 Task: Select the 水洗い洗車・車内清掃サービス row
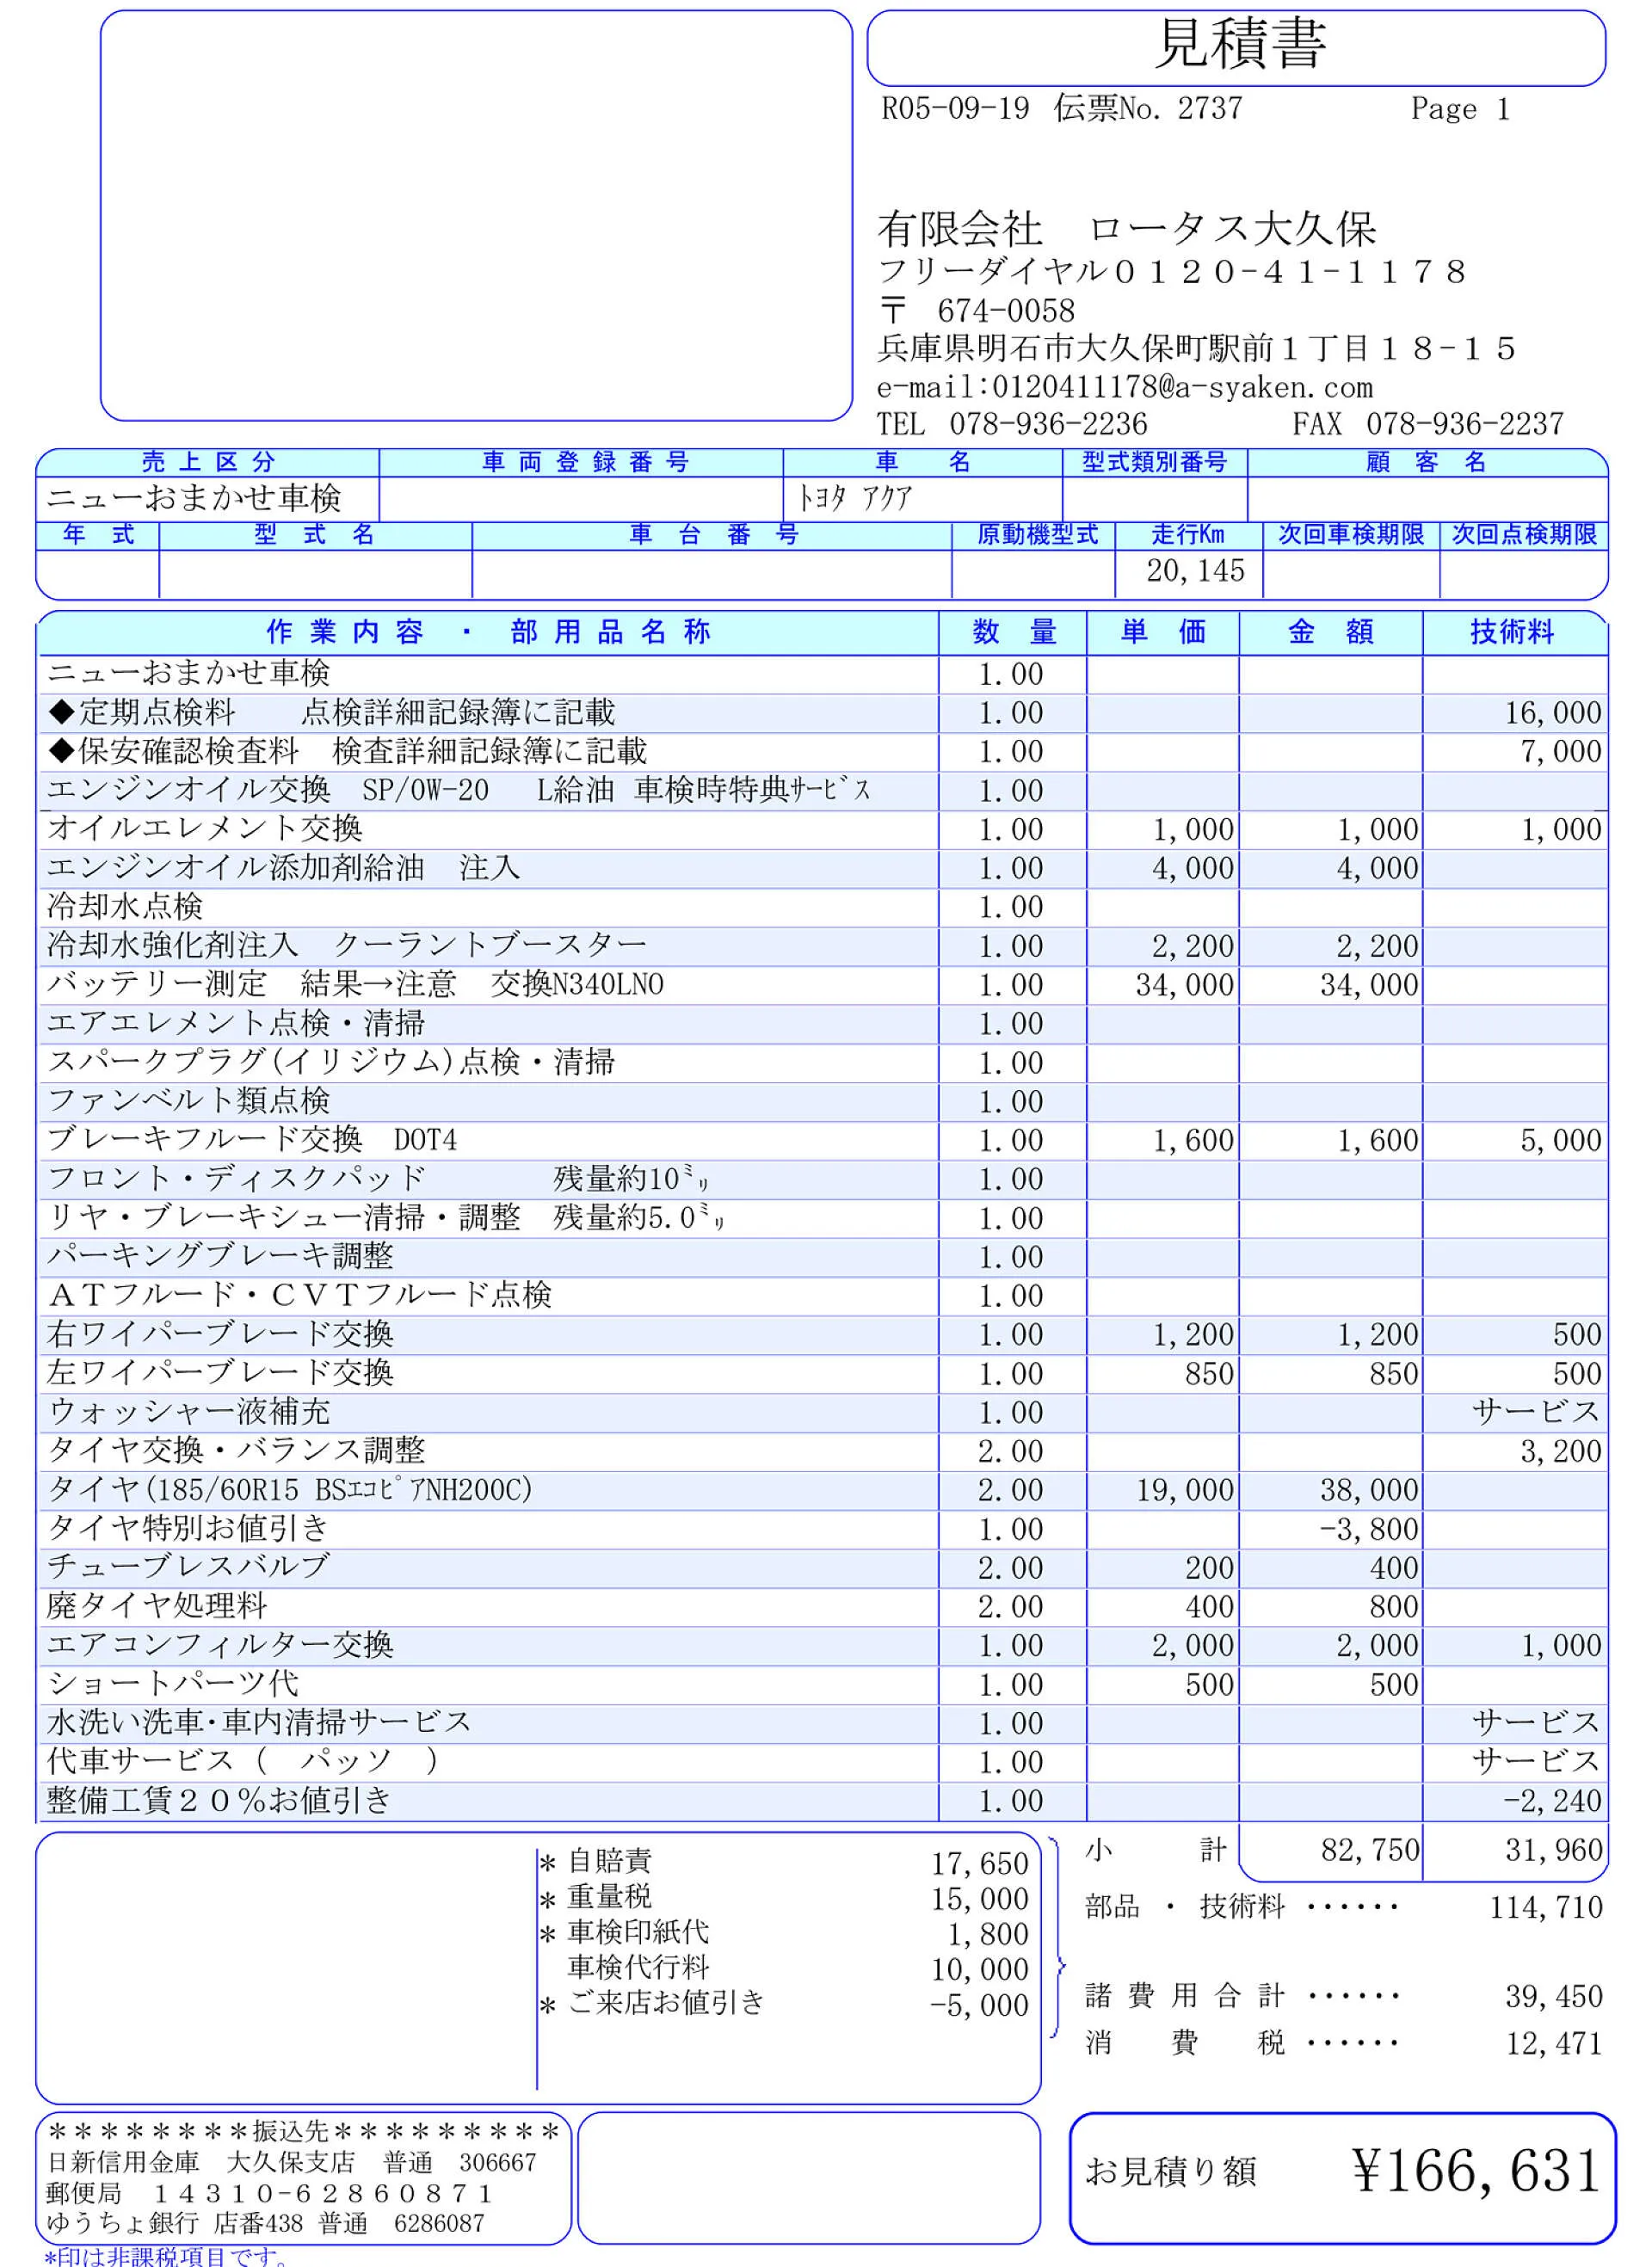[822, 1724]
